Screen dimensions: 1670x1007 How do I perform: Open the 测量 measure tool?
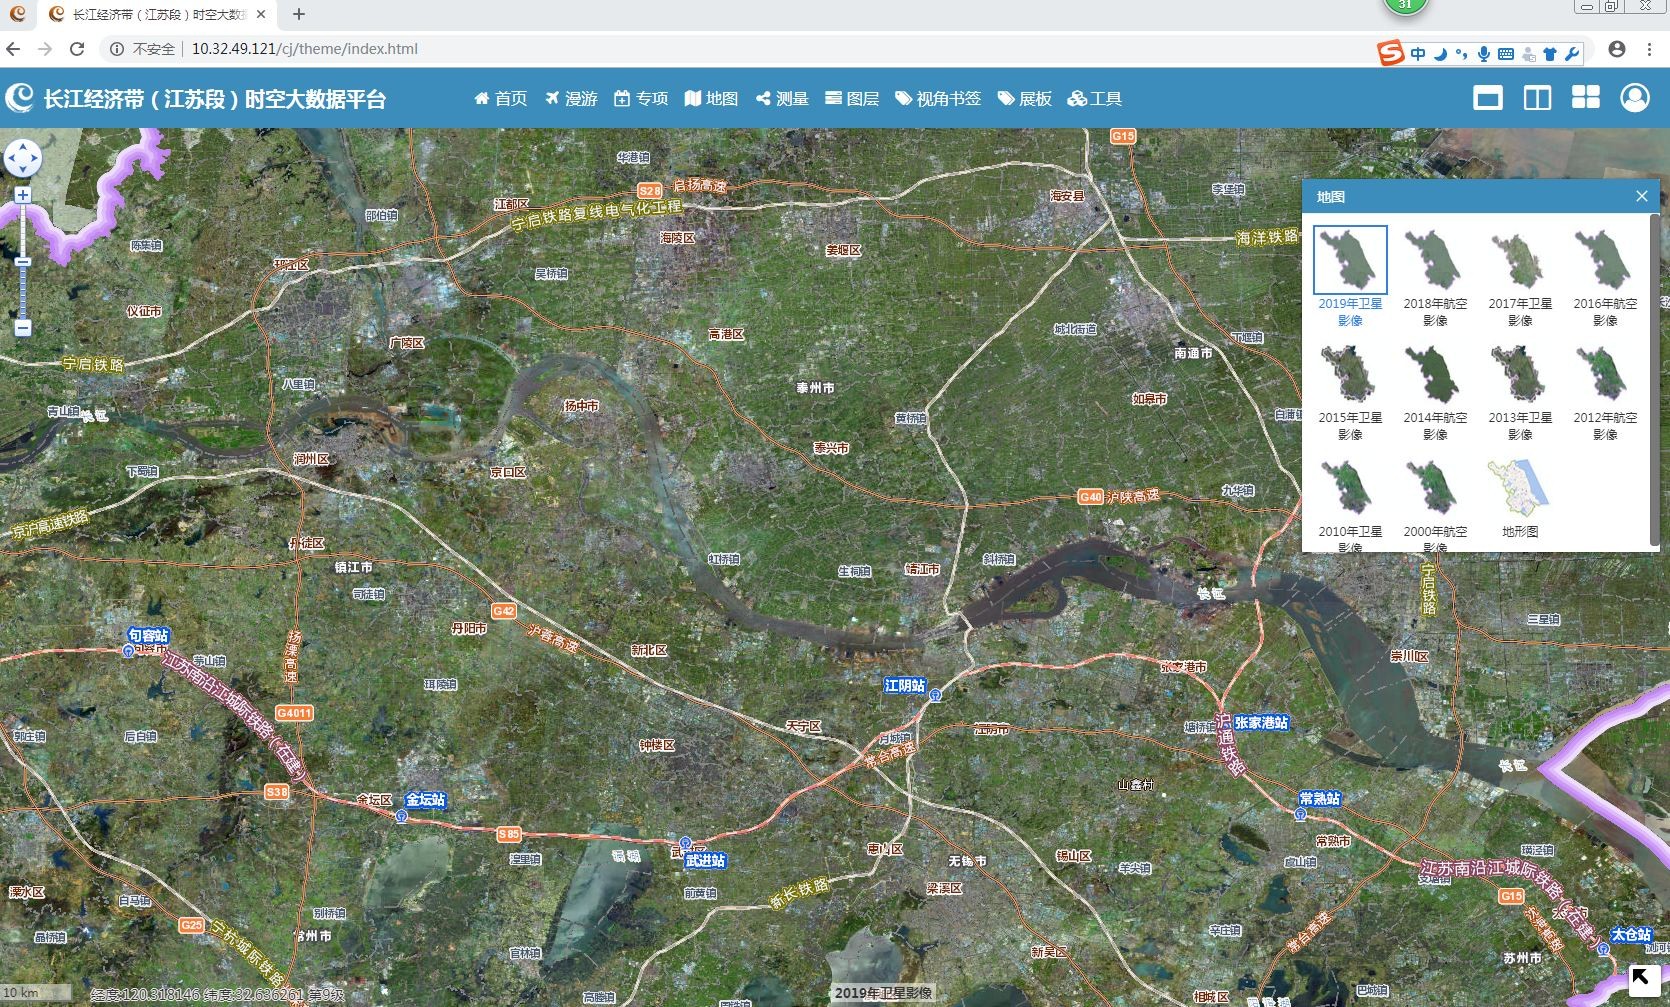coord(782,98)
